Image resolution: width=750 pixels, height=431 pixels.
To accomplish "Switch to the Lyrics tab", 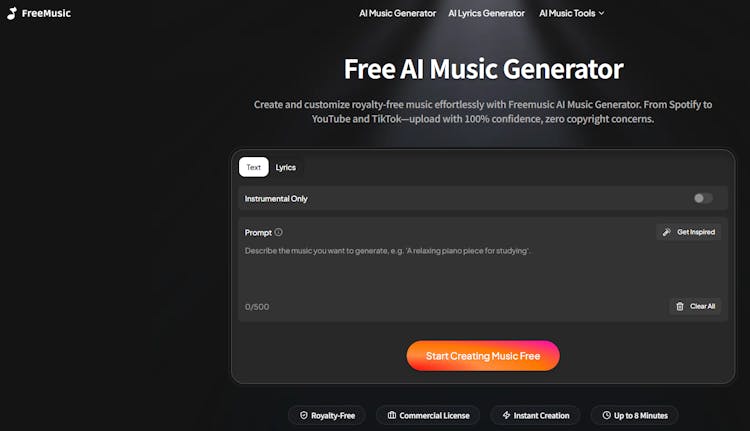I will 286,167.
